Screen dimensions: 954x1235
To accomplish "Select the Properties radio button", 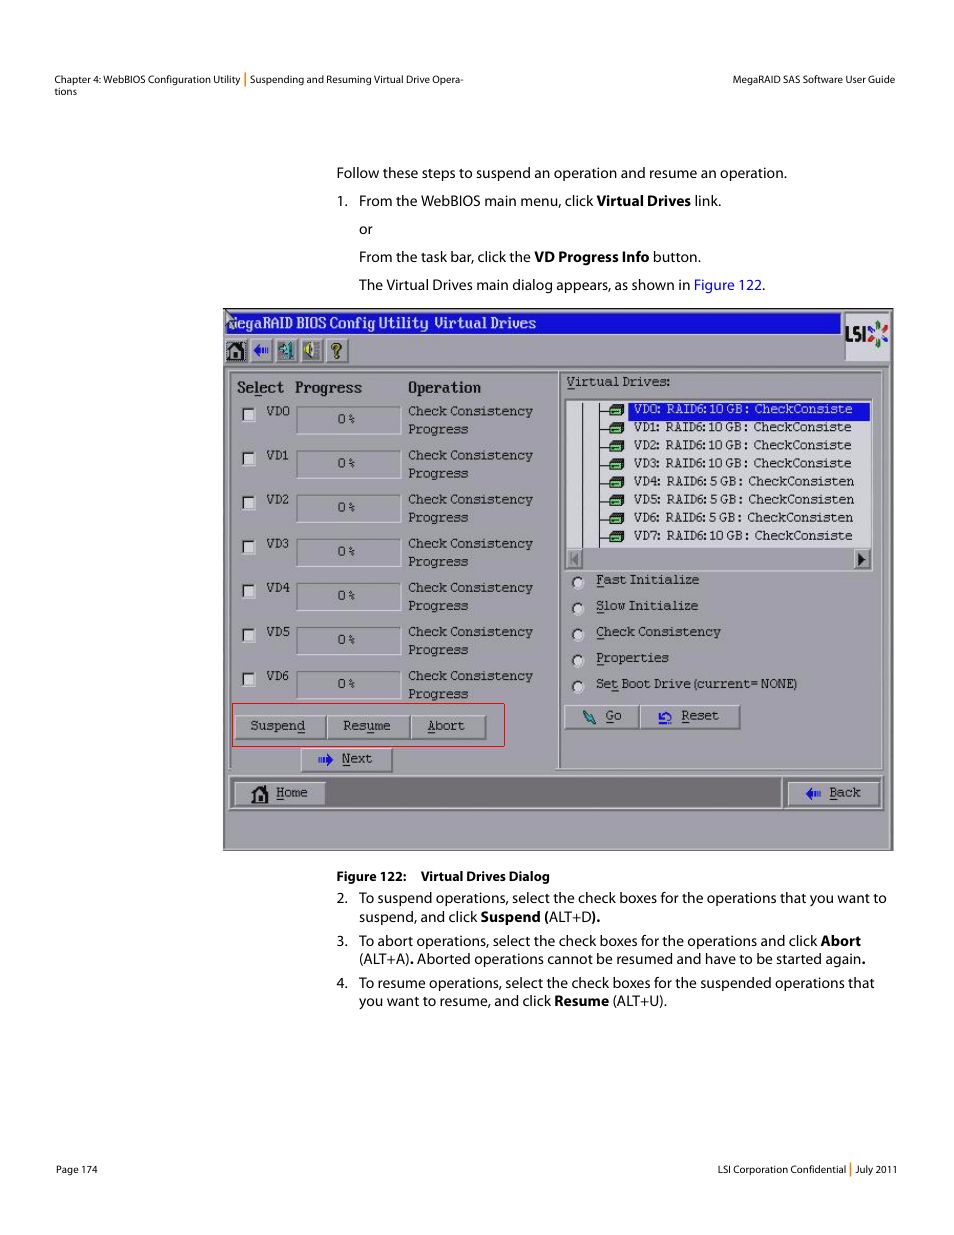I will tap(577, 660).
